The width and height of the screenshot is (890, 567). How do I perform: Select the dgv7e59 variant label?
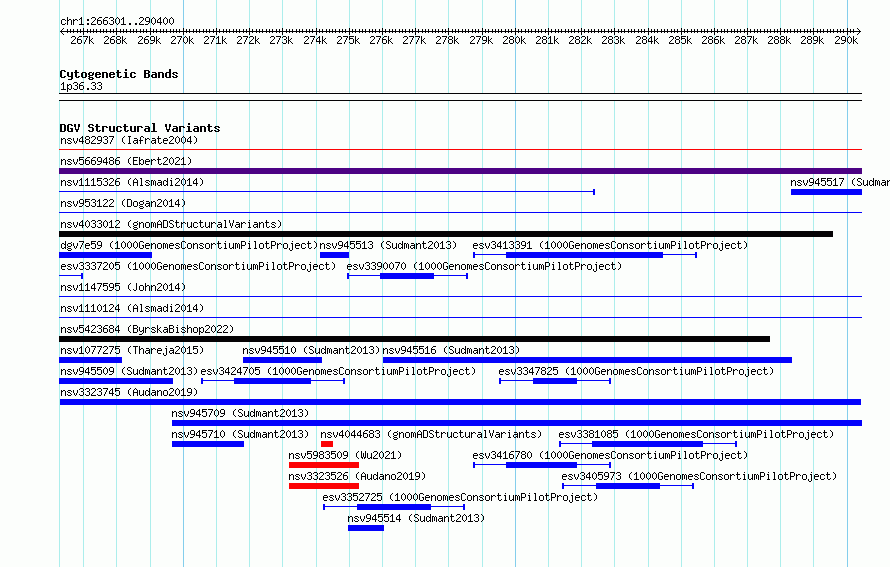189,245
